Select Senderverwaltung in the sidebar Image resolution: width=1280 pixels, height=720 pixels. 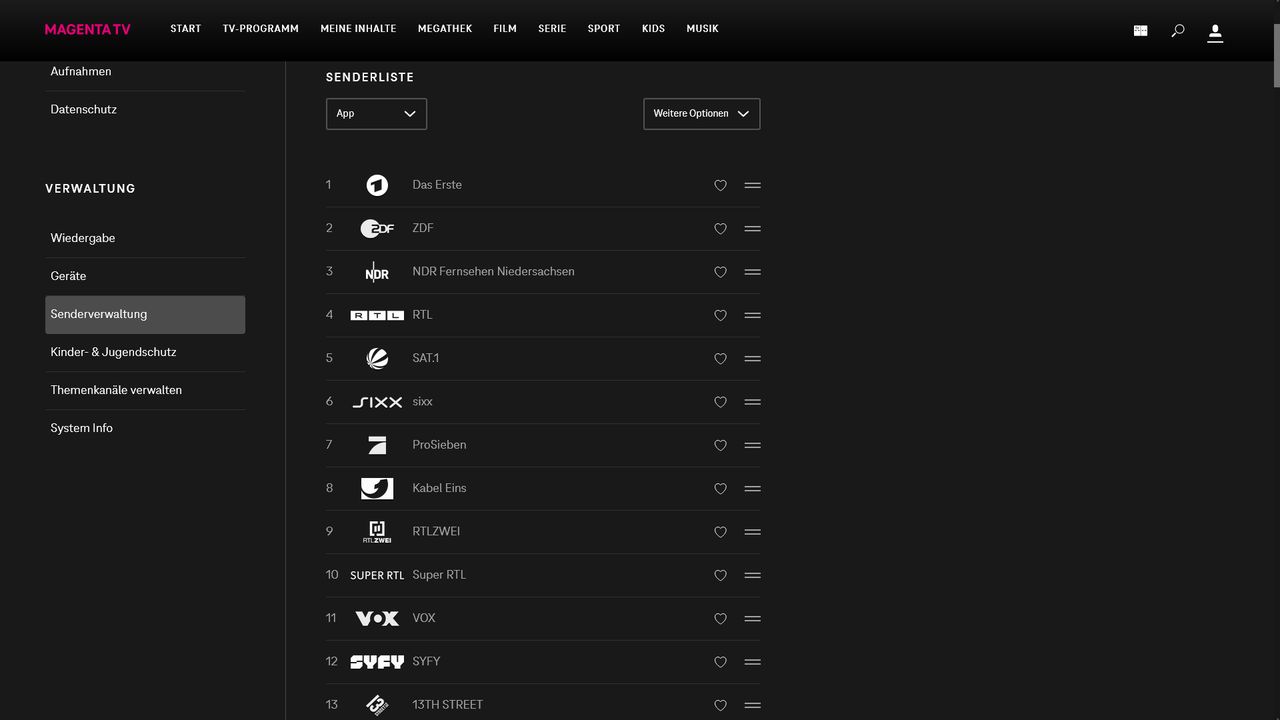[145, 314]
